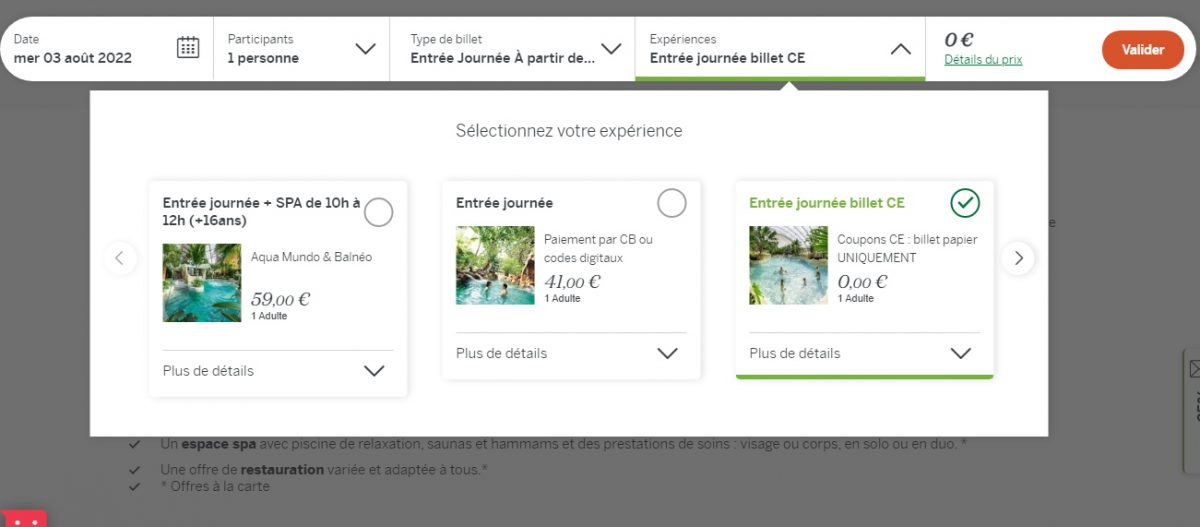Screen dimensions: 1200x527
Task: Click the previous carousel arrow
Action: (120, 258)
